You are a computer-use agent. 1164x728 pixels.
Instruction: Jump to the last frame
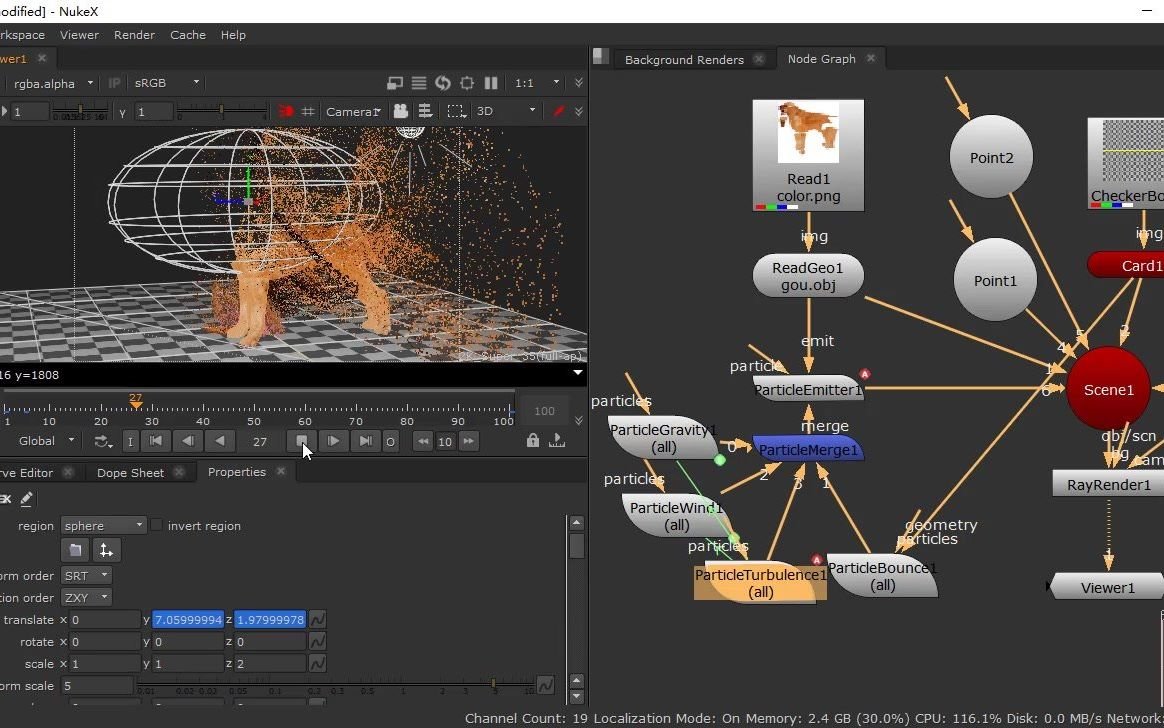pos(366,441)
